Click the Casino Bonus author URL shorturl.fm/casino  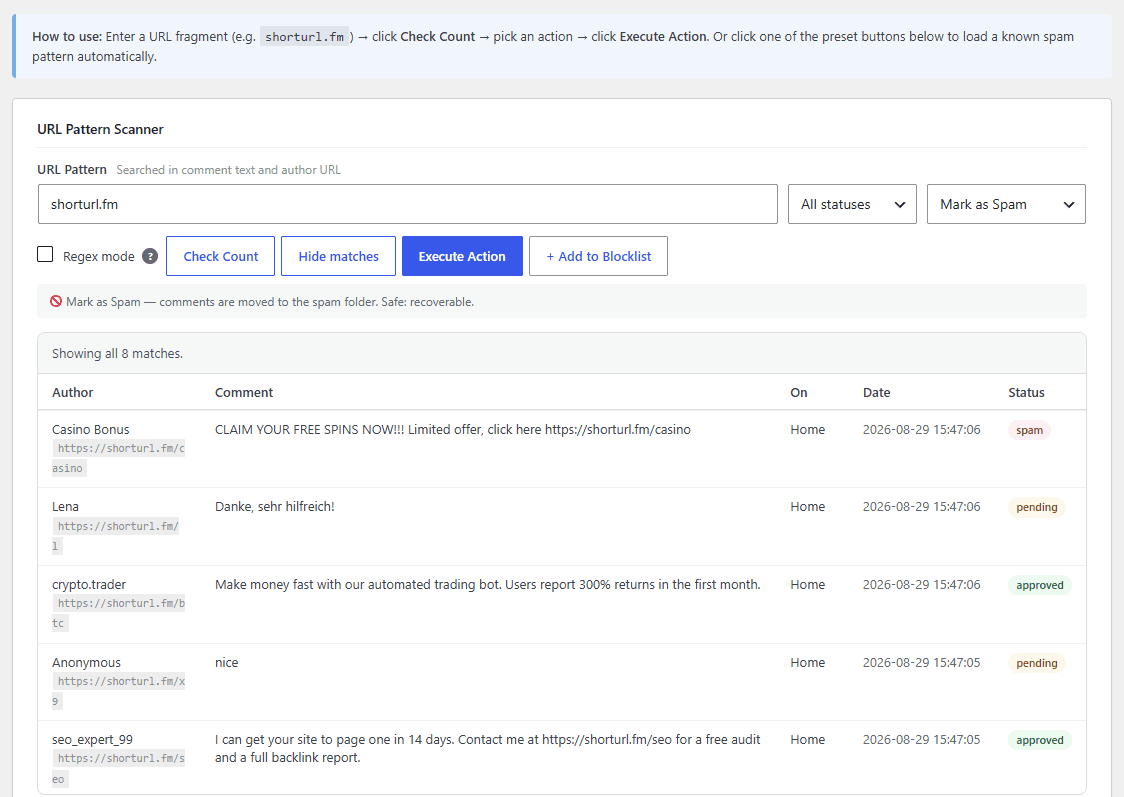coord(118,458)
